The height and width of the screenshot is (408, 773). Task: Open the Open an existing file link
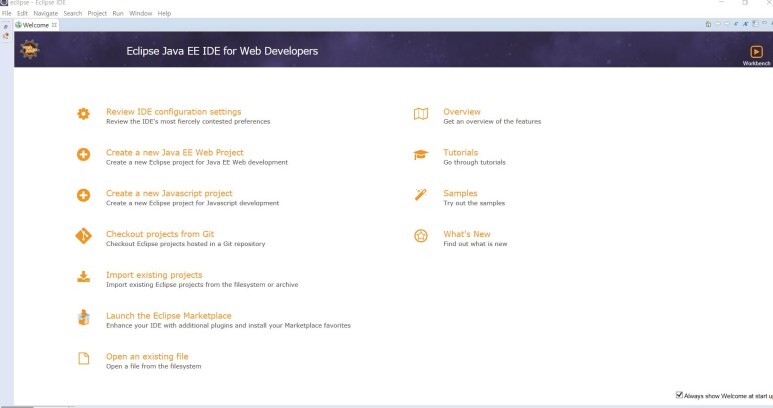click(147, 356)
